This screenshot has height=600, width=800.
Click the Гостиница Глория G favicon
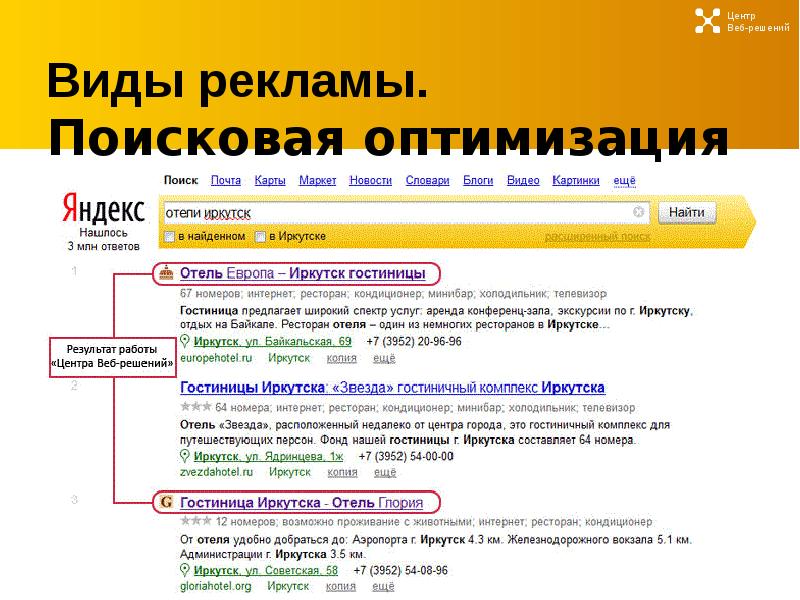tap(167, 502)
